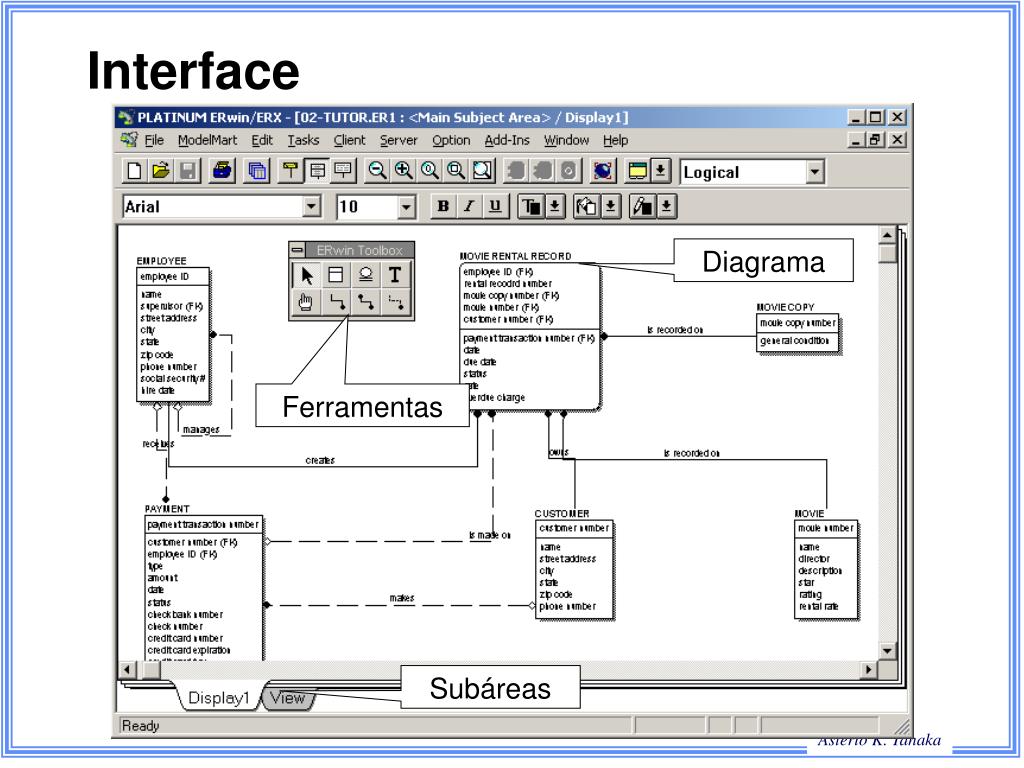Open the text color dropdown arrow
This screenshot has height=768, width=1024.
tap(554, 206)
